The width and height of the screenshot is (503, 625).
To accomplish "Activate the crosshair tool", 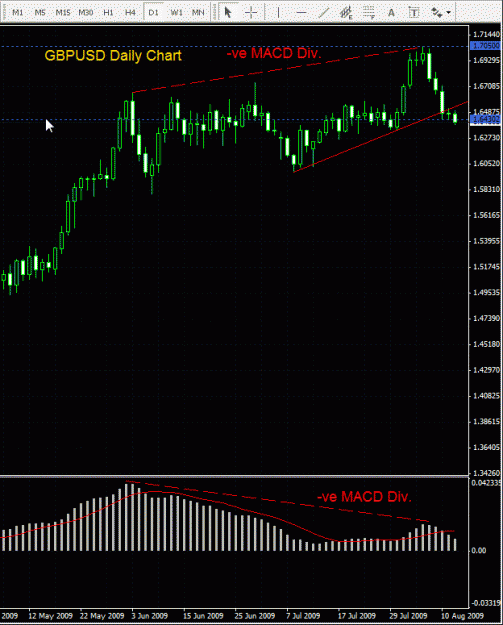I will (251, 13).
